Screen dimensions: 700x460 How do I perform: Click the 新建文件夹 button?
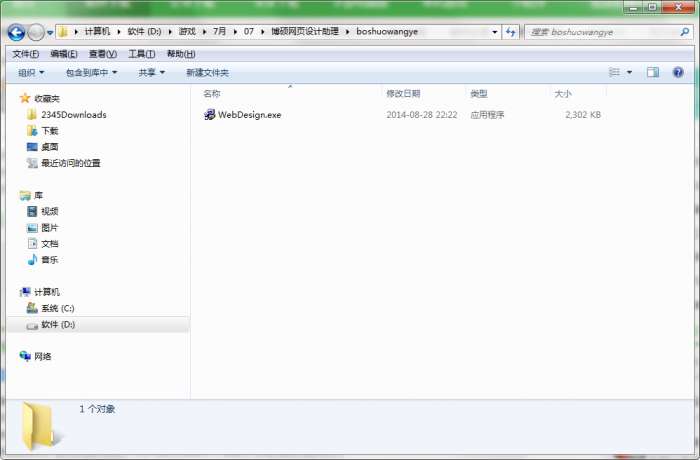click(208, 73)
